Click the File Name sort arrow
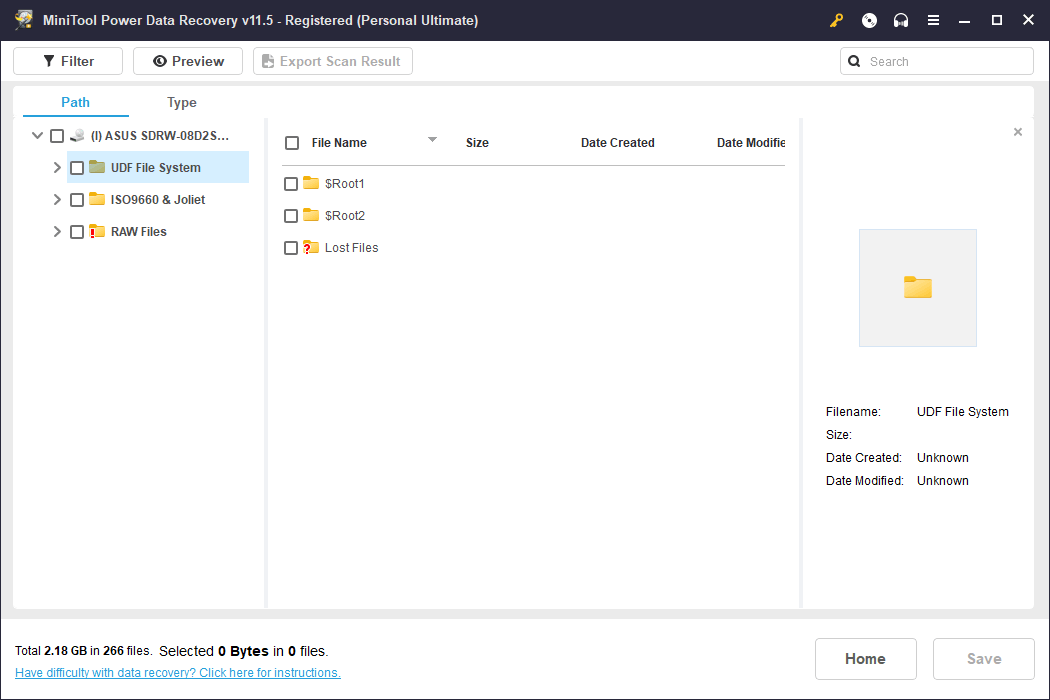This screenshot has width=1050, height=700. click(432, 139)
